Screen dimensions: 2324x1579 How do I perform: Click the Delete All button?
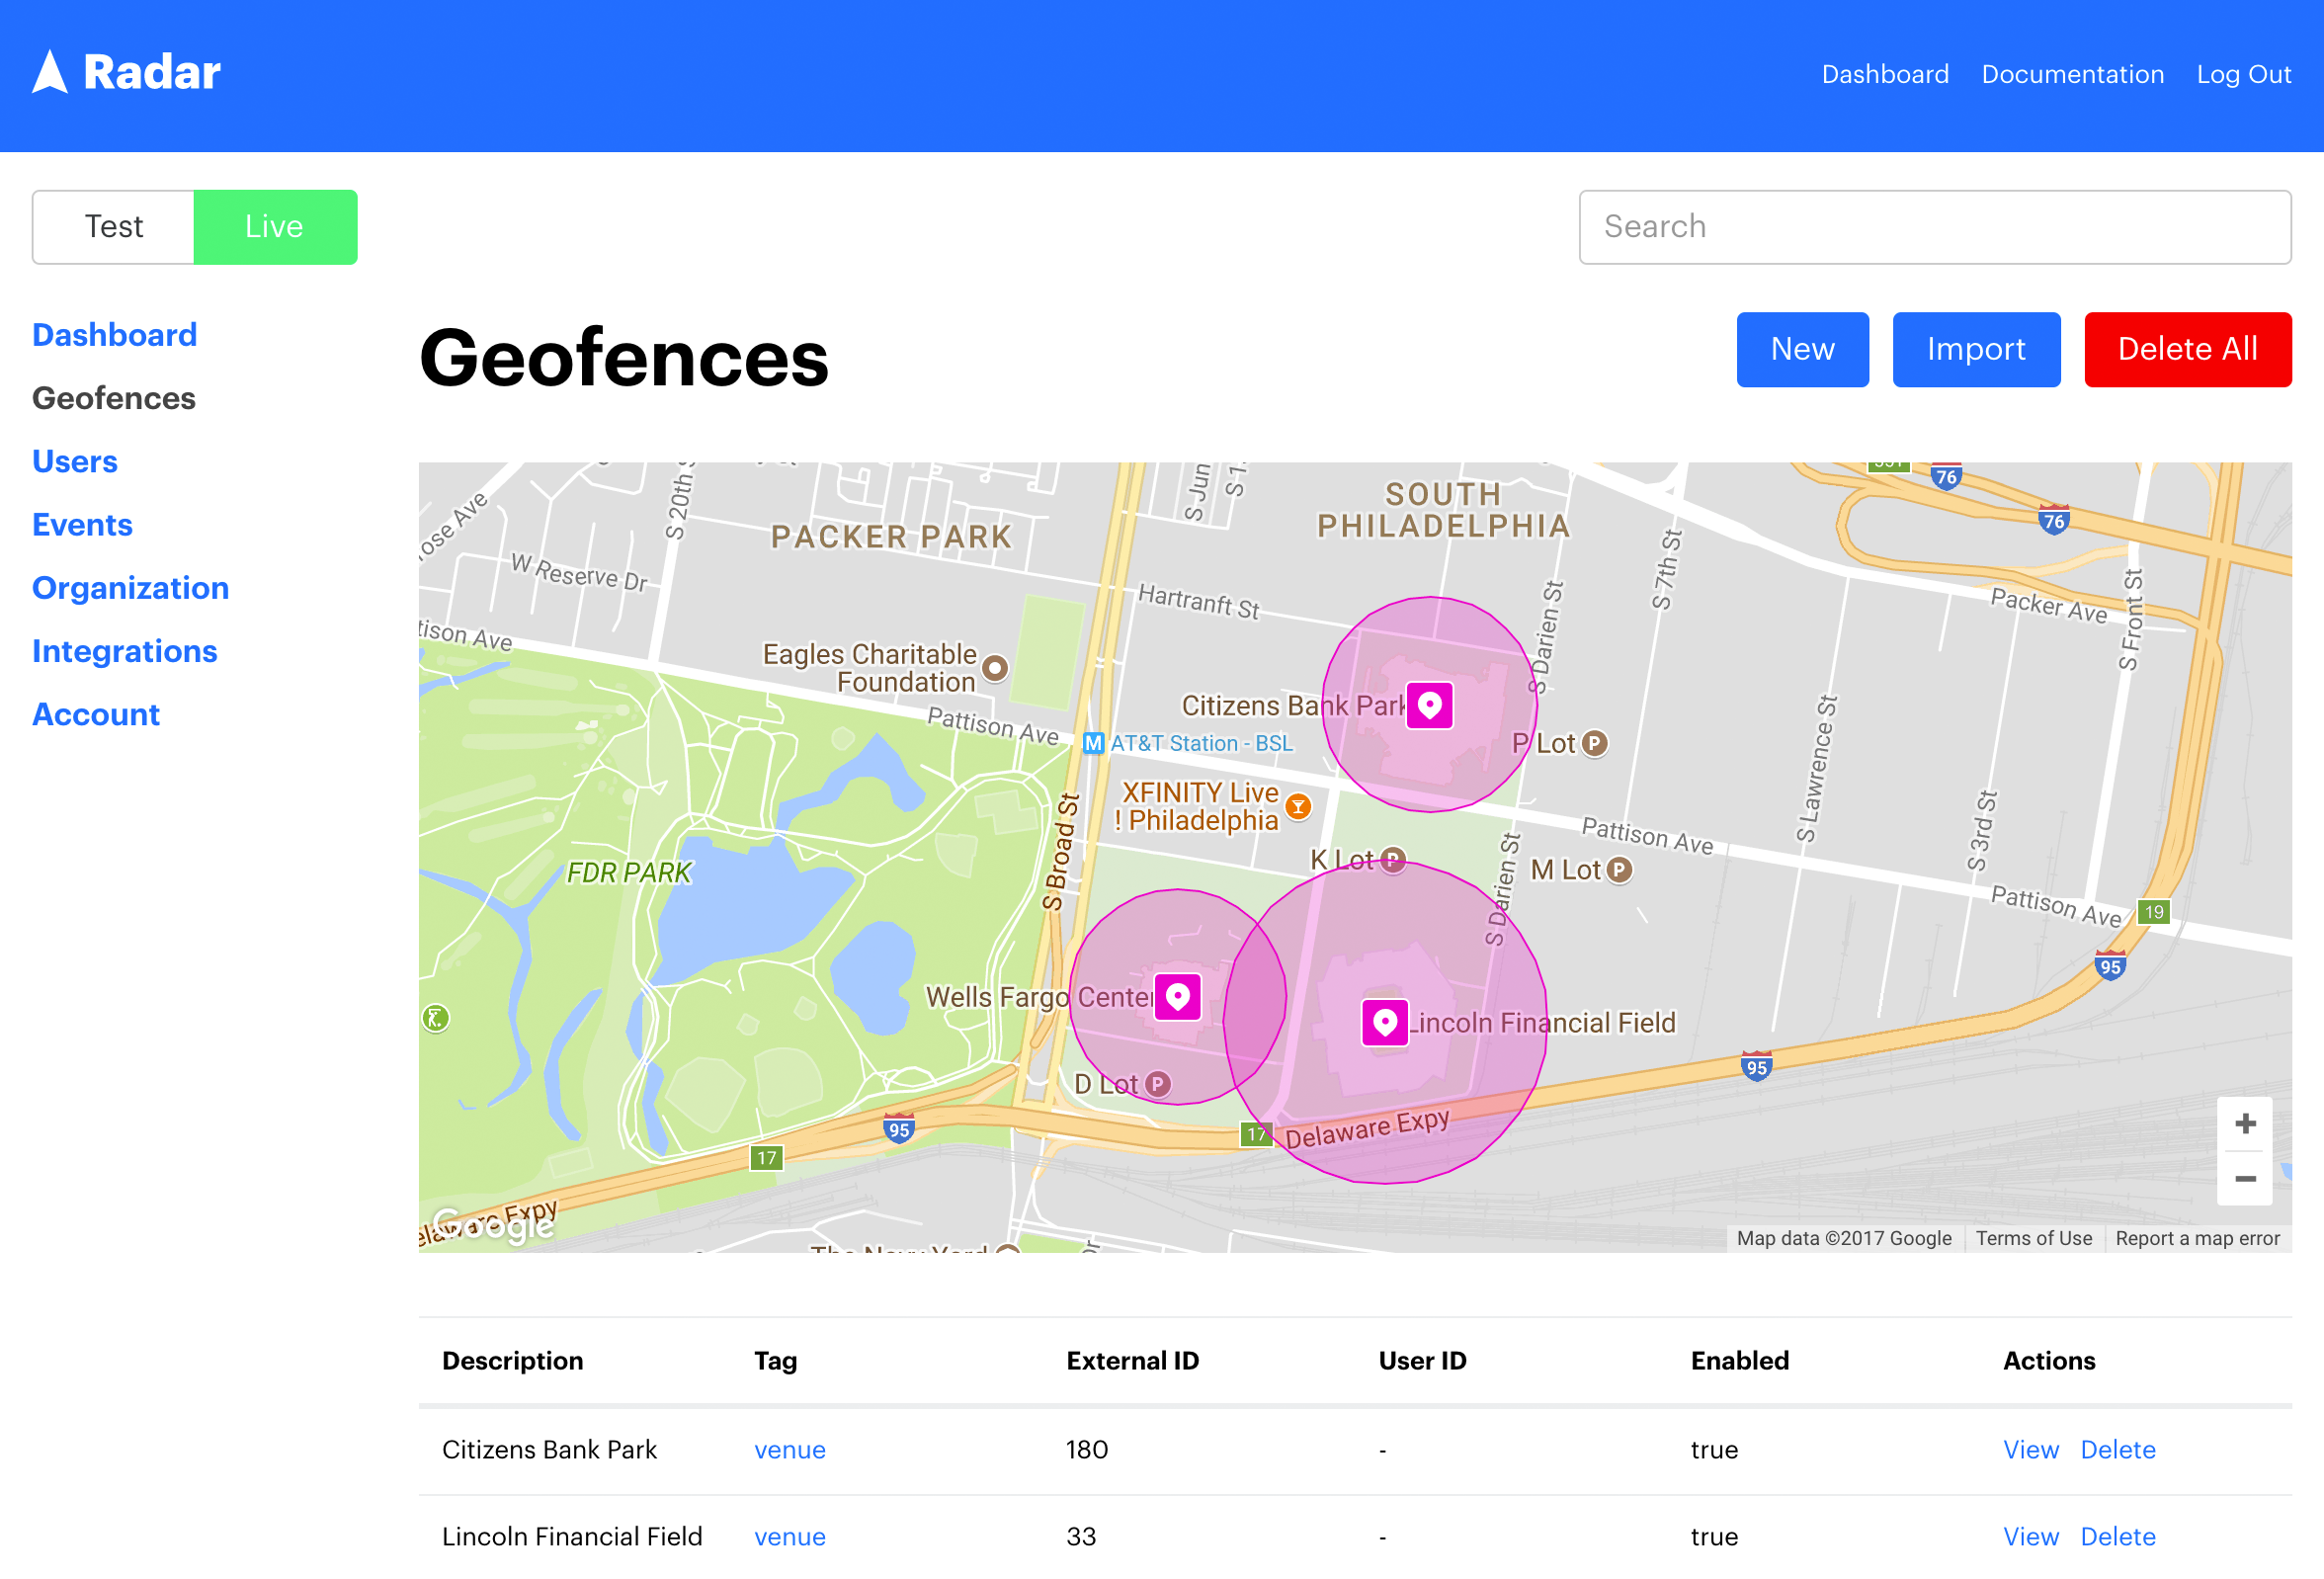click(x=2190, y=349)
